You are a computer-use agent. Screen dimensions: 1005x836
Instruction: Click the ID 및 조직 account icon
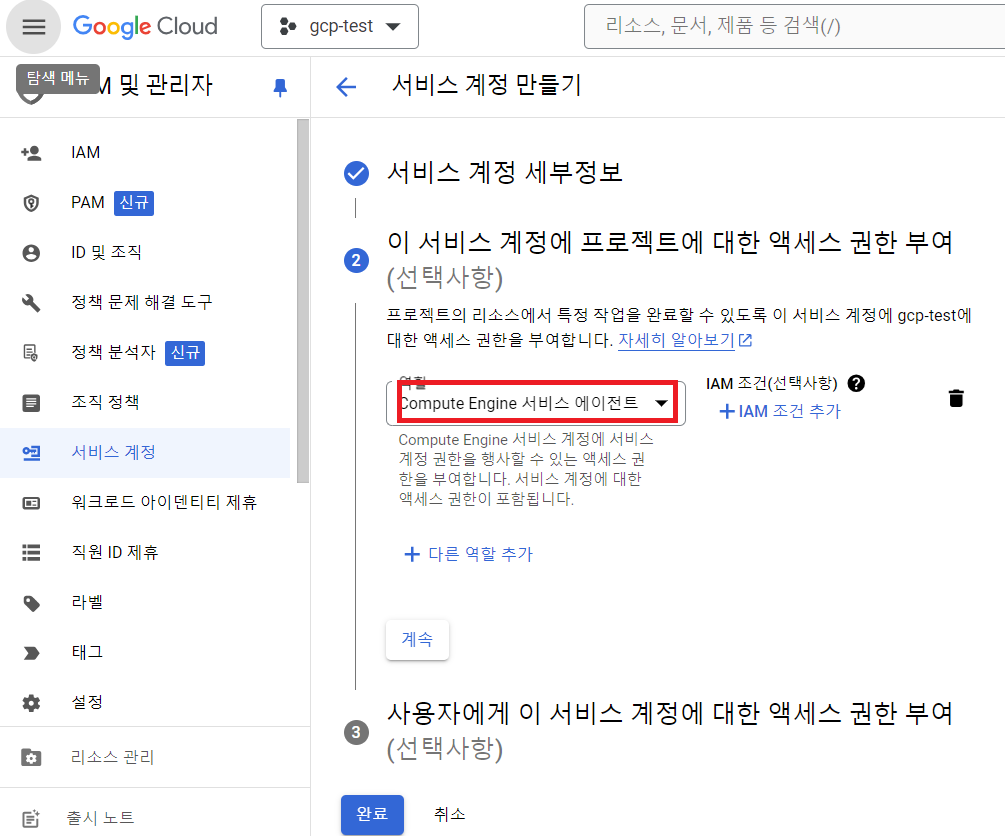click(31, 253)
